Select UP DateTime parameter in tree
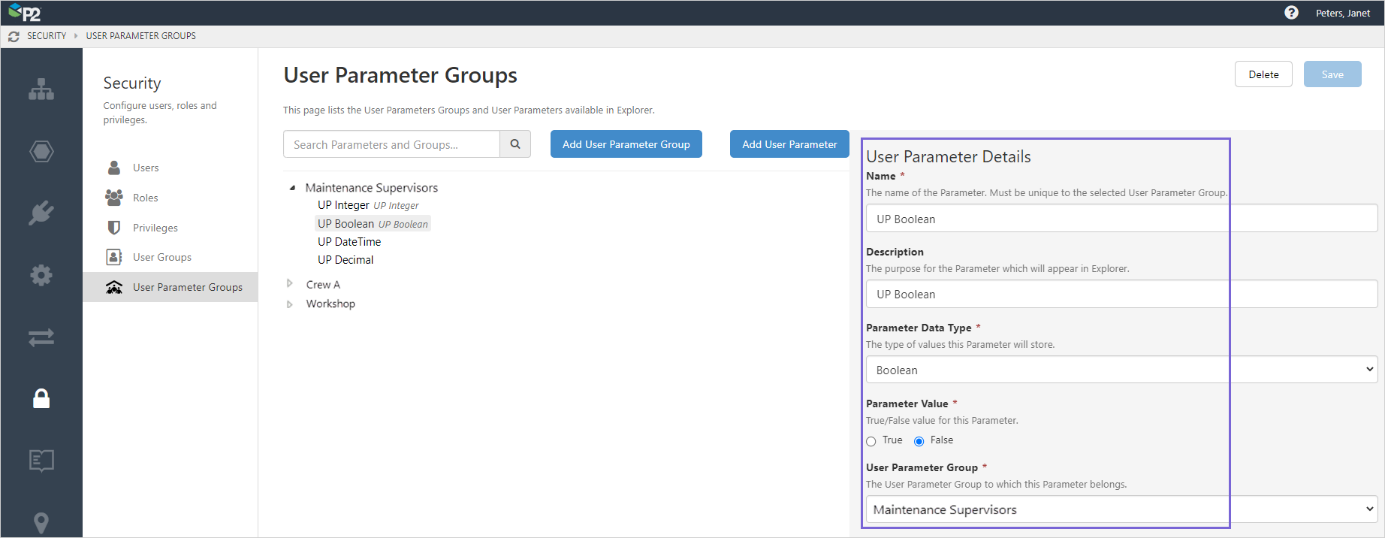 point(349,242)
